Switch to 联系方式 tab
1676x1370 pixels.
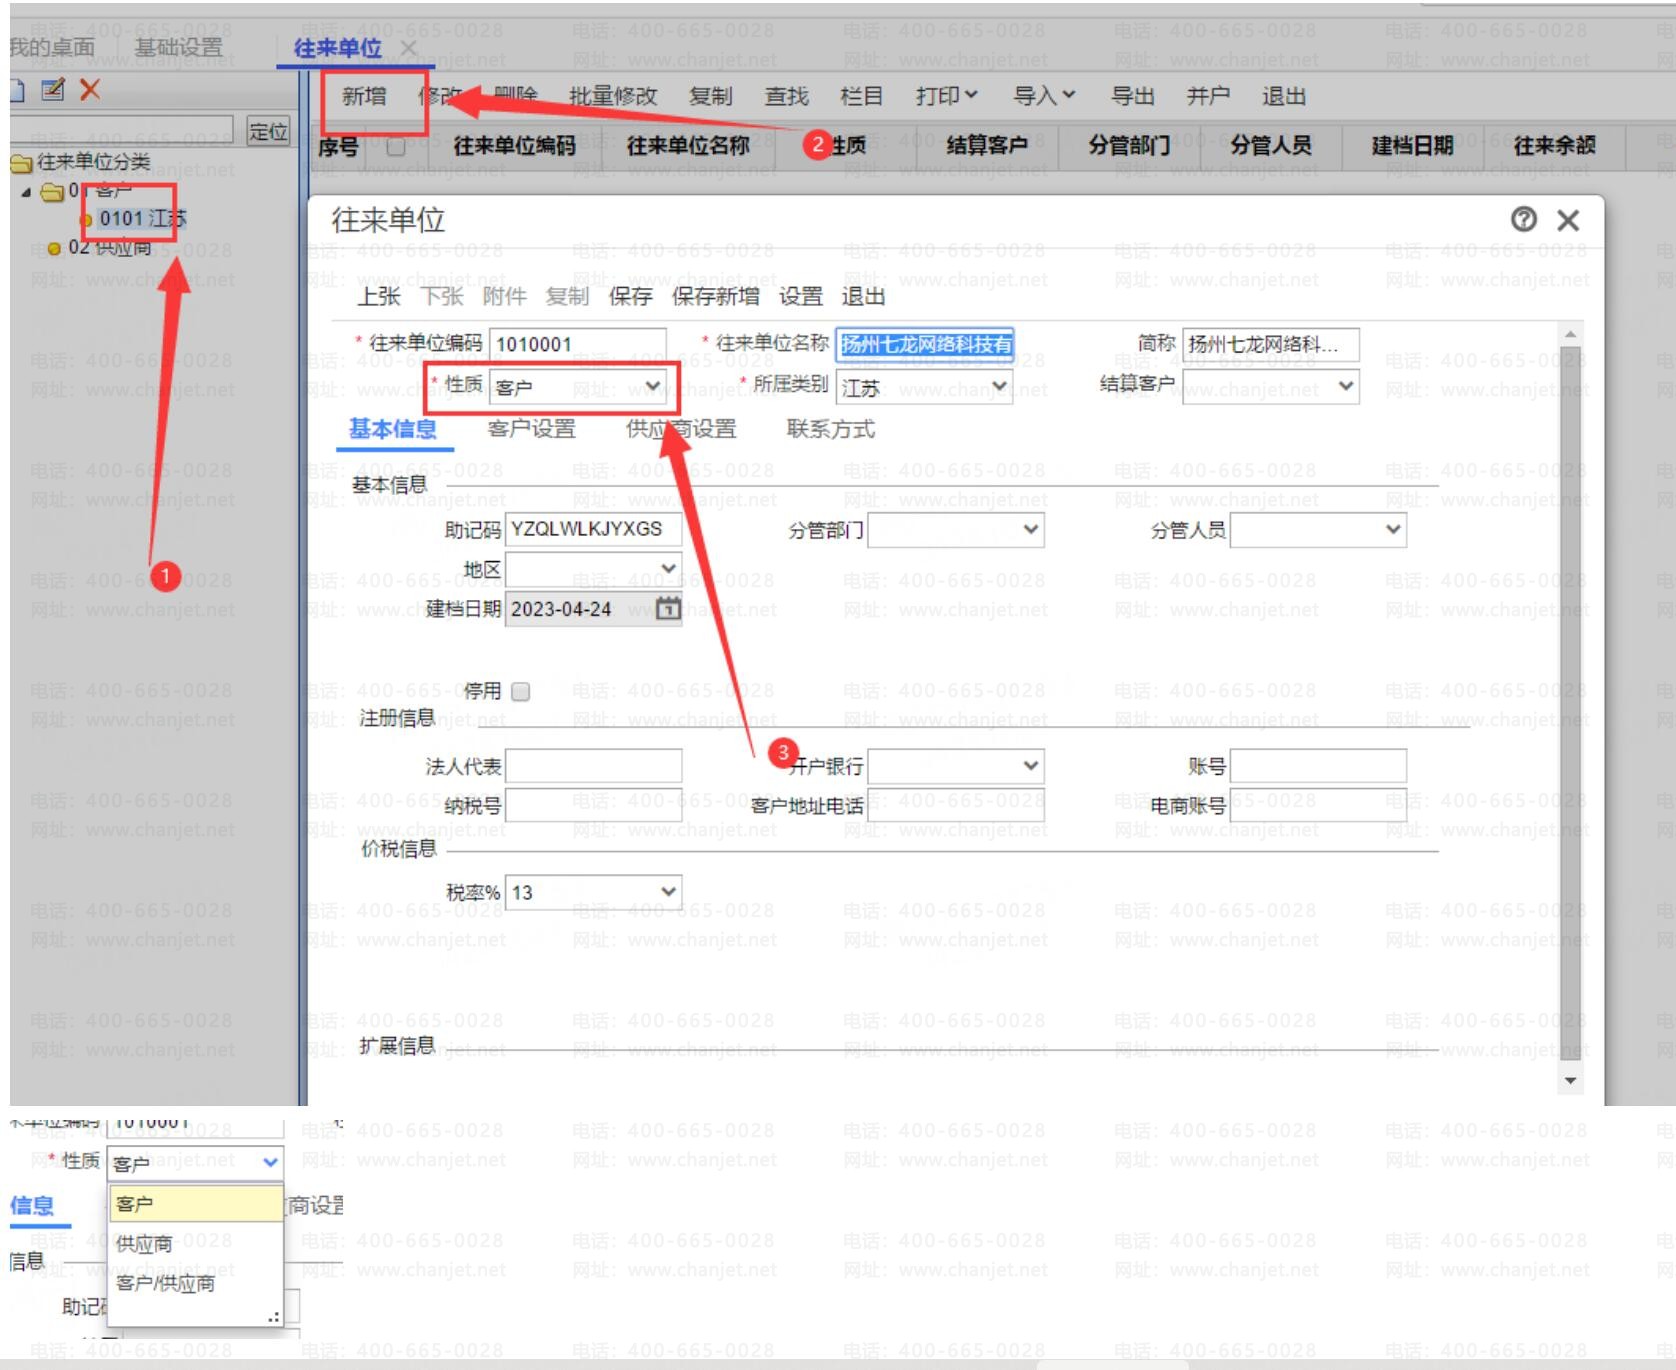click(x=831, y=429)
